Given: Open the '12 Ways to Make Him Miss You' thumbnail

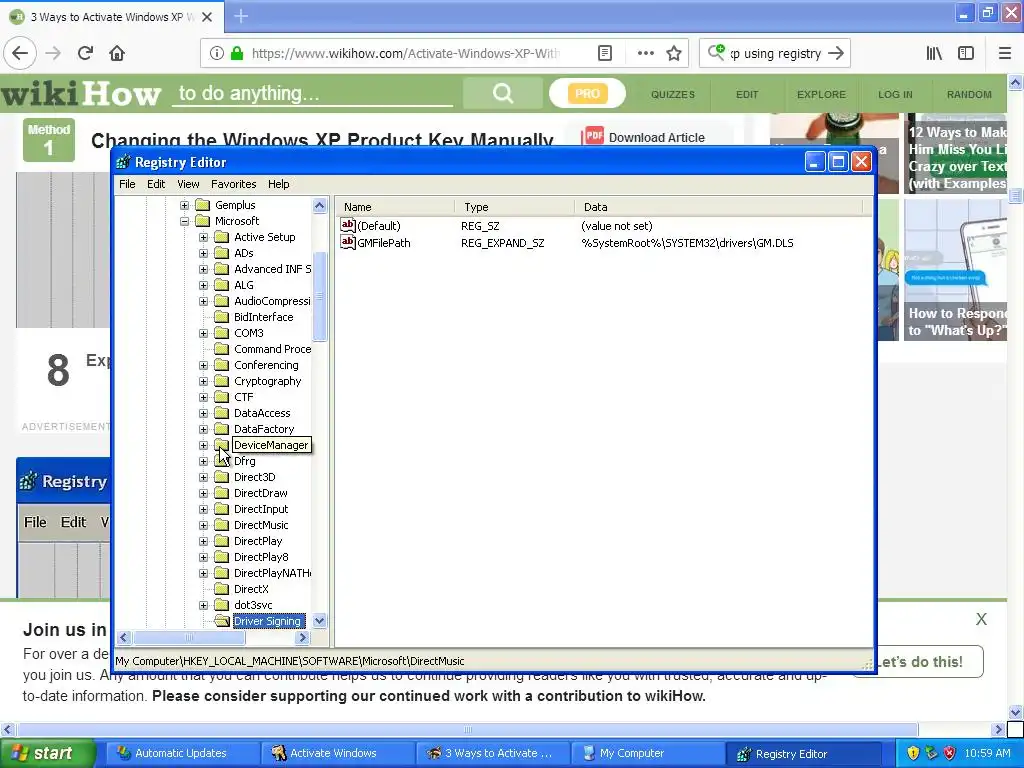Looking at the screenshot, I should point(956,153).
